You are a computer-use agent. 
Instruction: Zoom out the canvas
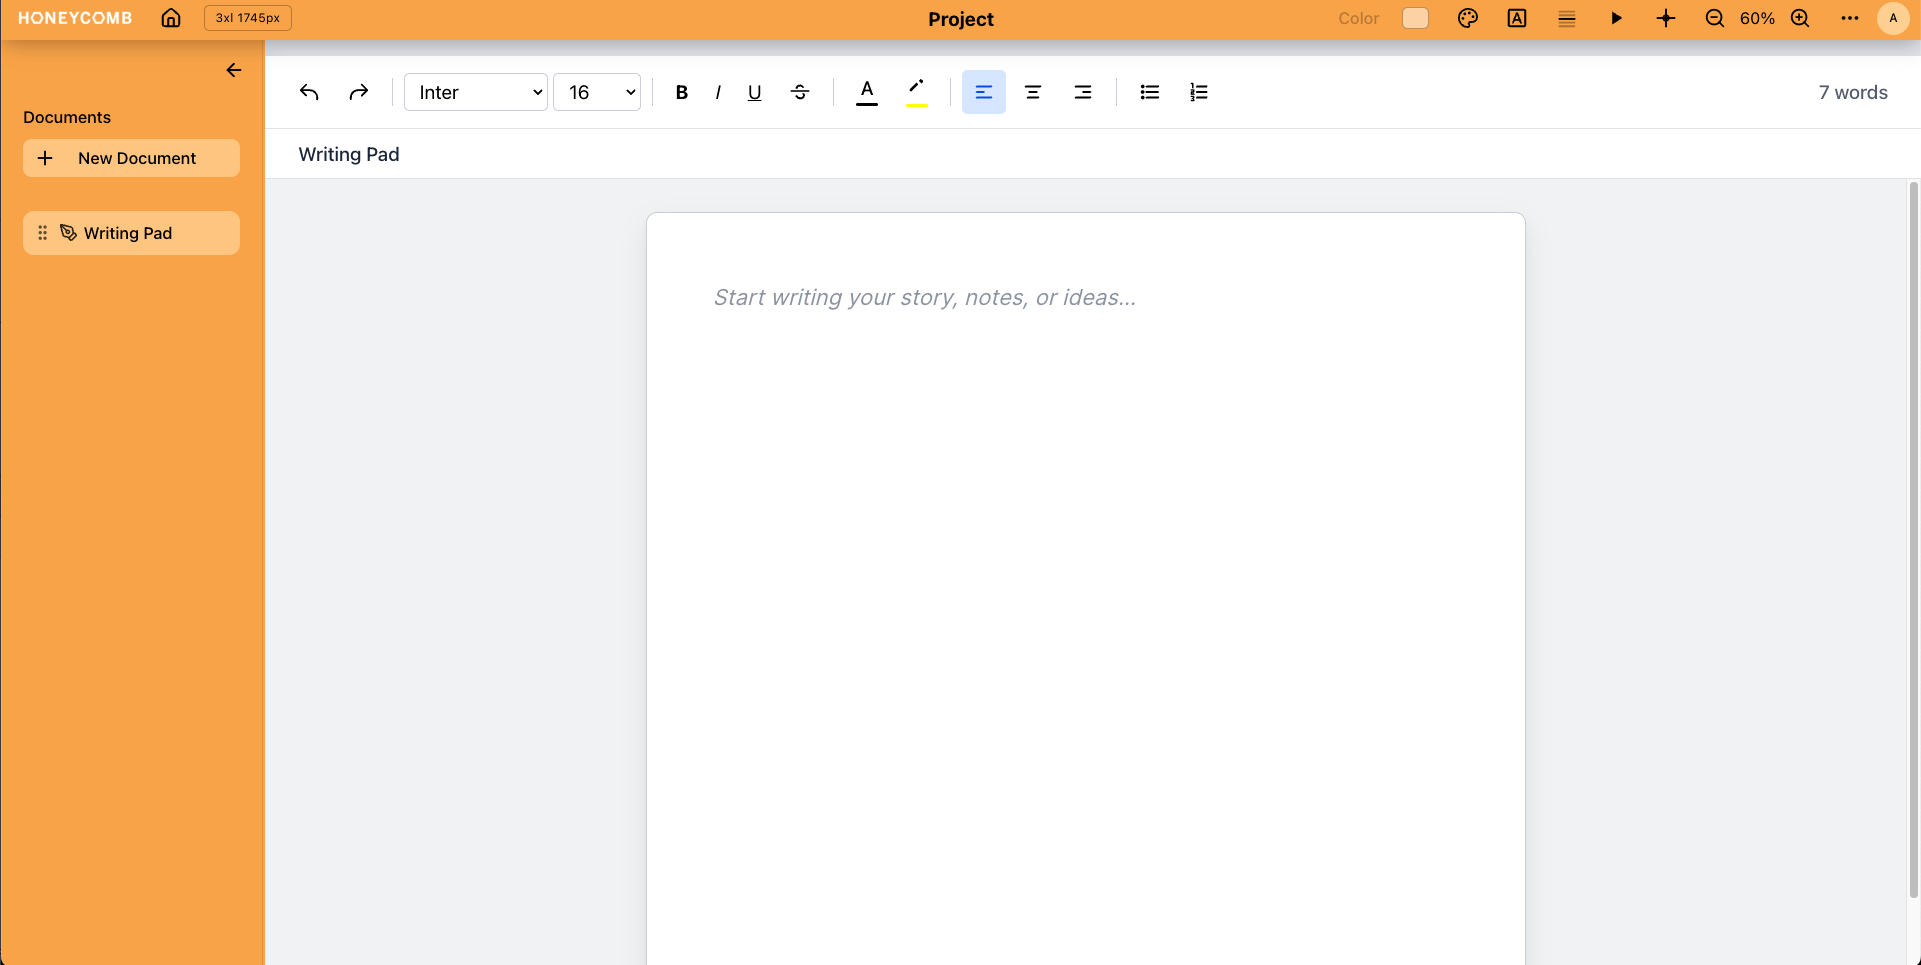point(1715,18)
